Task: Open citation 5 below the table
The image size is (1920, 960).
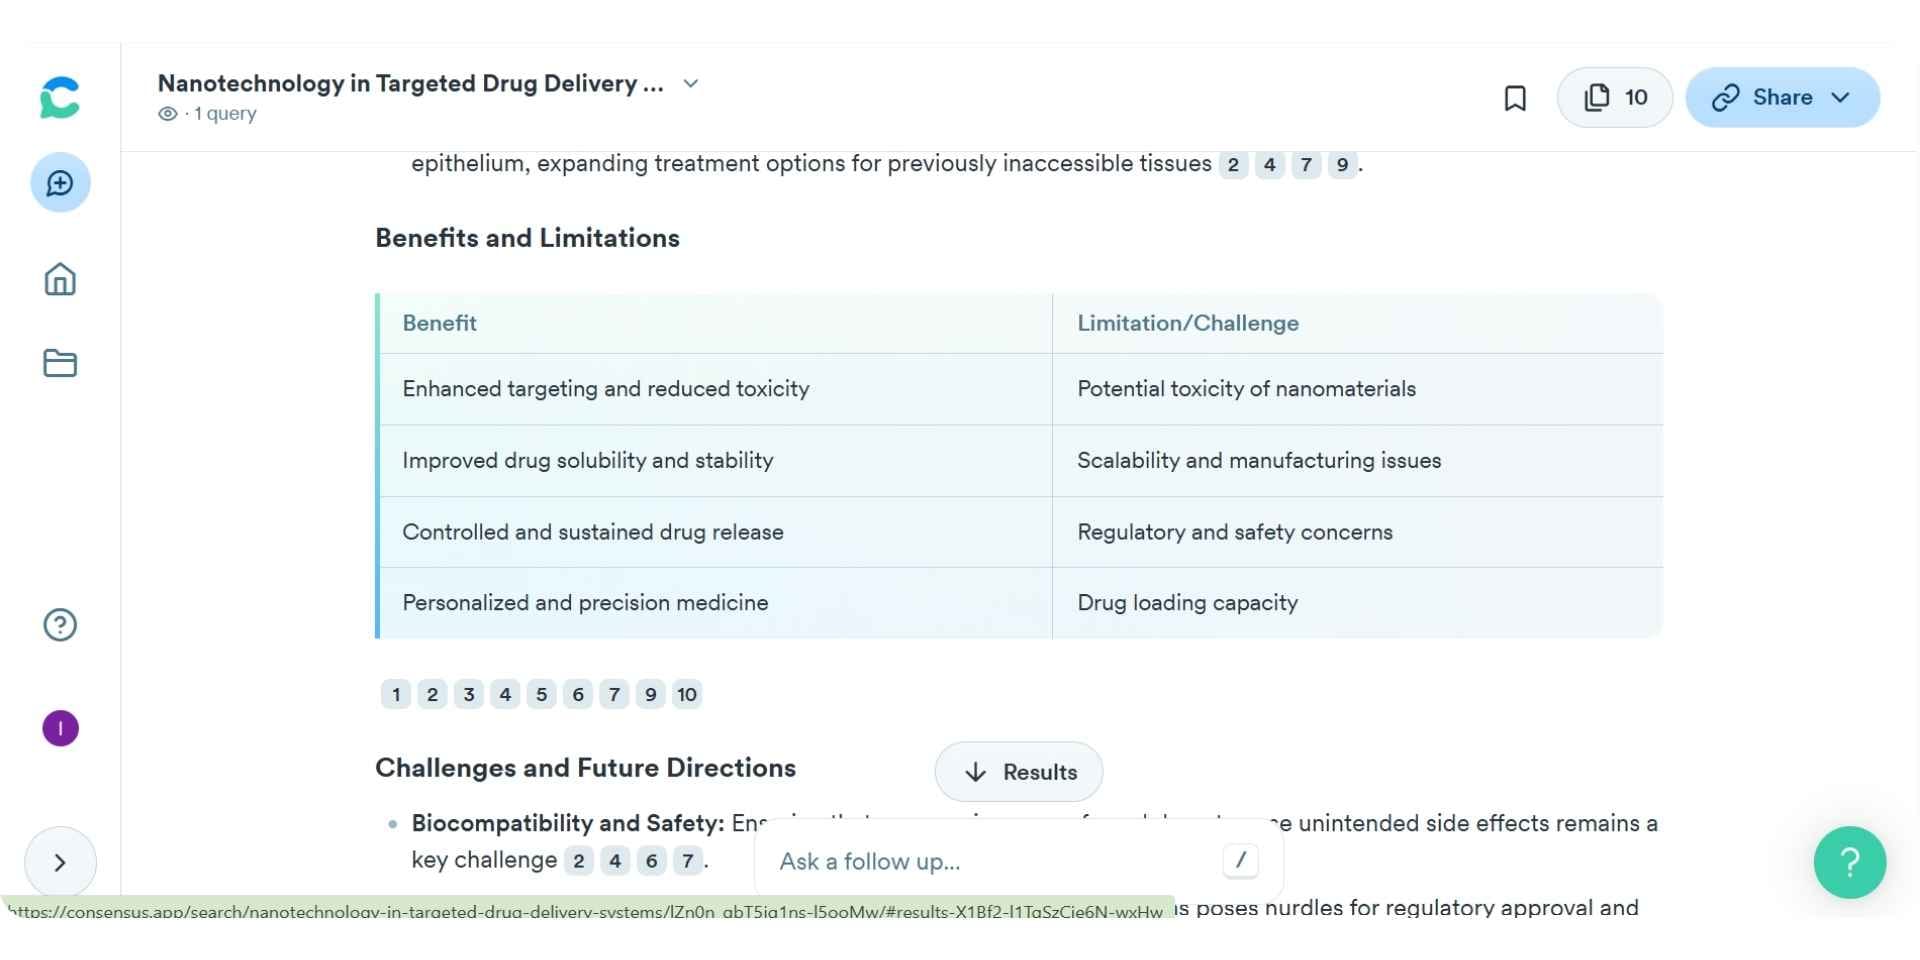Action: click(542, 695)
